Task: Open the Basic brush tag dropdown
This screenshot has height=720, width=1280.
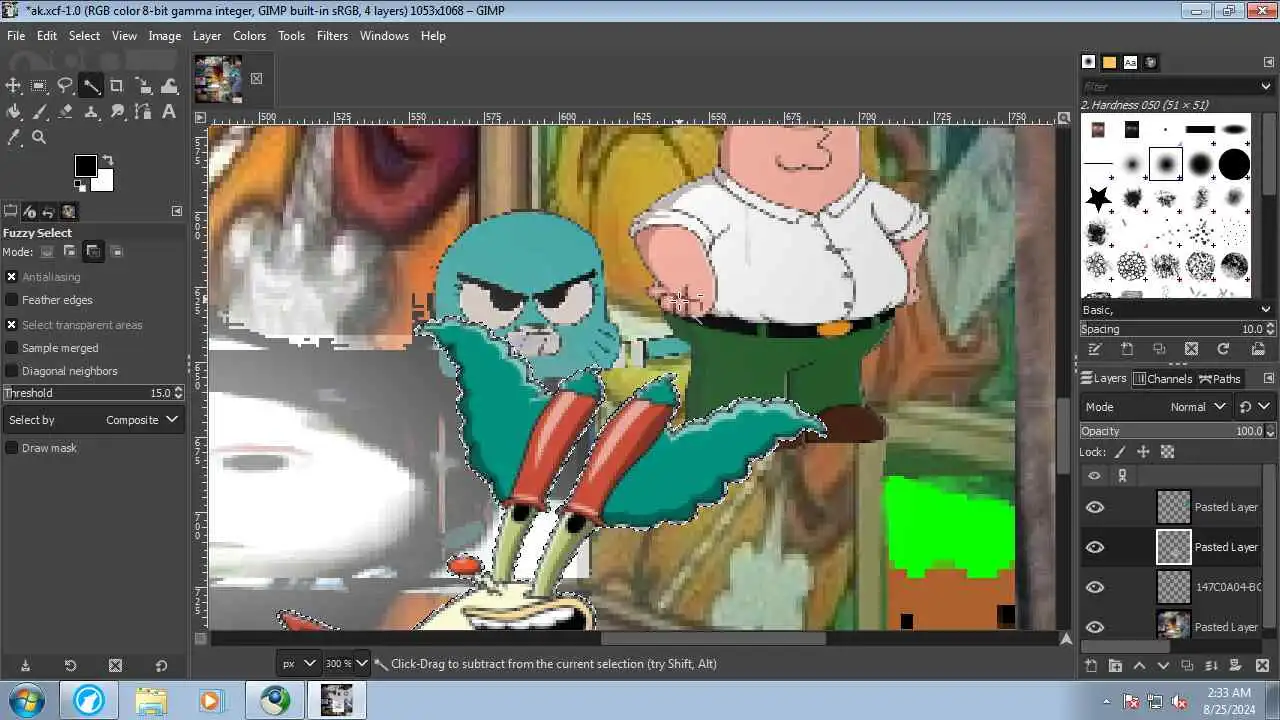Action: tap(1265, 310)
